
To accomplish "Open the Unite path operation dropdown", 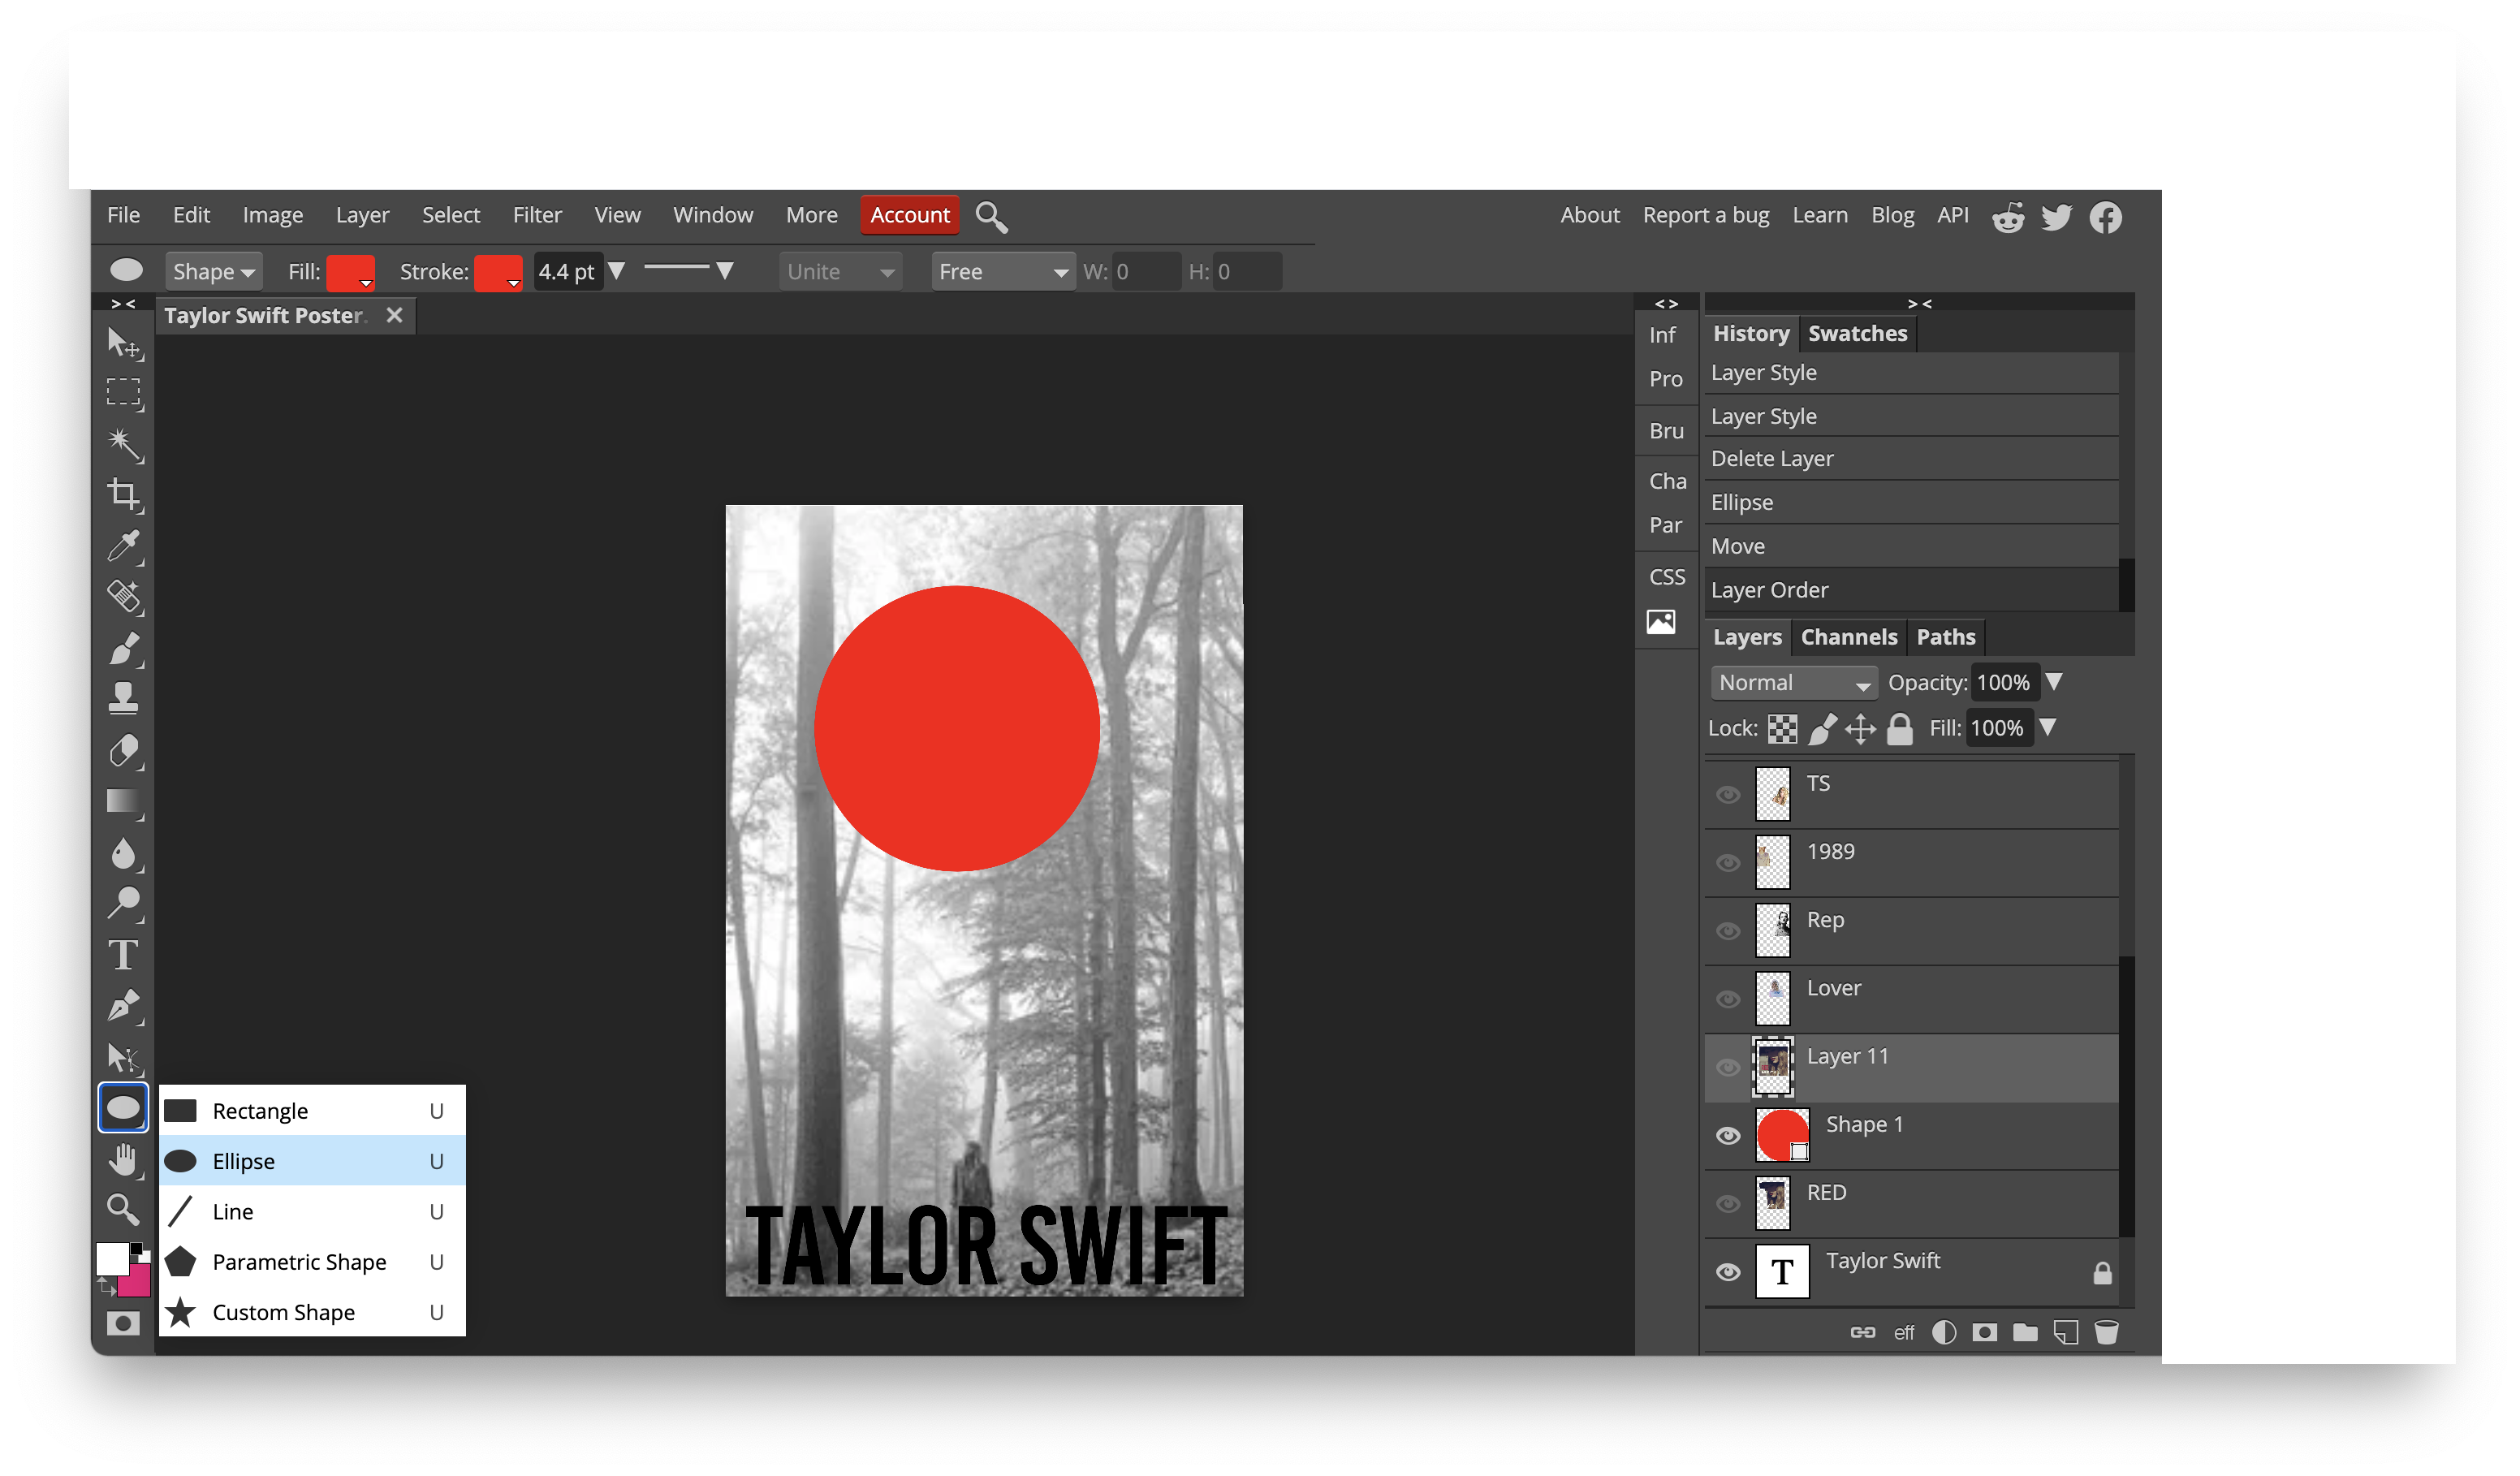I will 840,272.
